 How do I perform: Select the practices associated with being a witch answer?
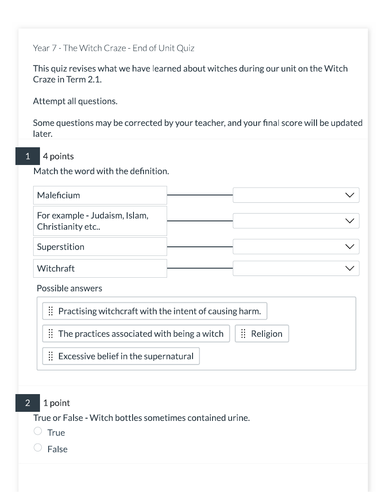pyautogui.click(x=136, y=334)
